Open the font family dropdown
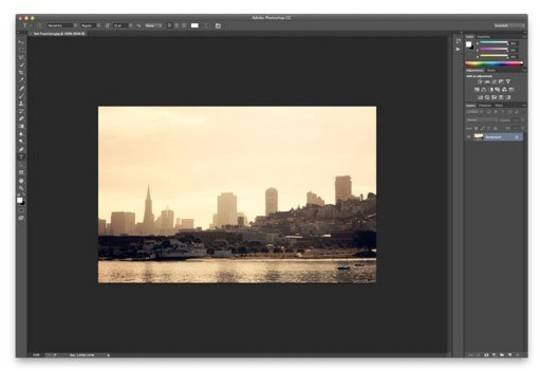The height and width of the screenshot is (371, 540). [61, 25]
